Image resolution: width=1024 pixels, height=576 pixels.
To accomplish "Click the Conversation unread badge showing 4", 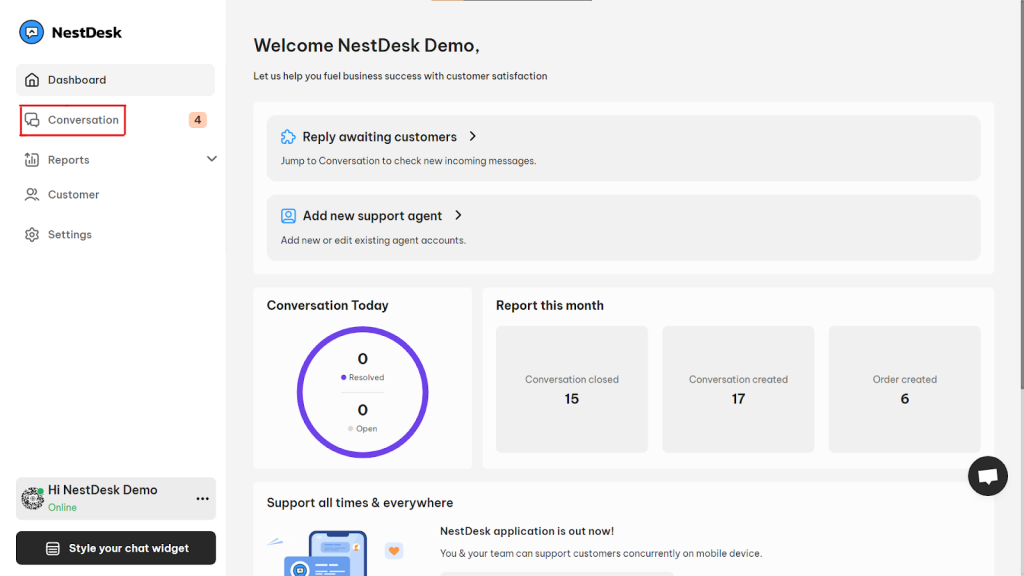I will click(x=197, y=120).
